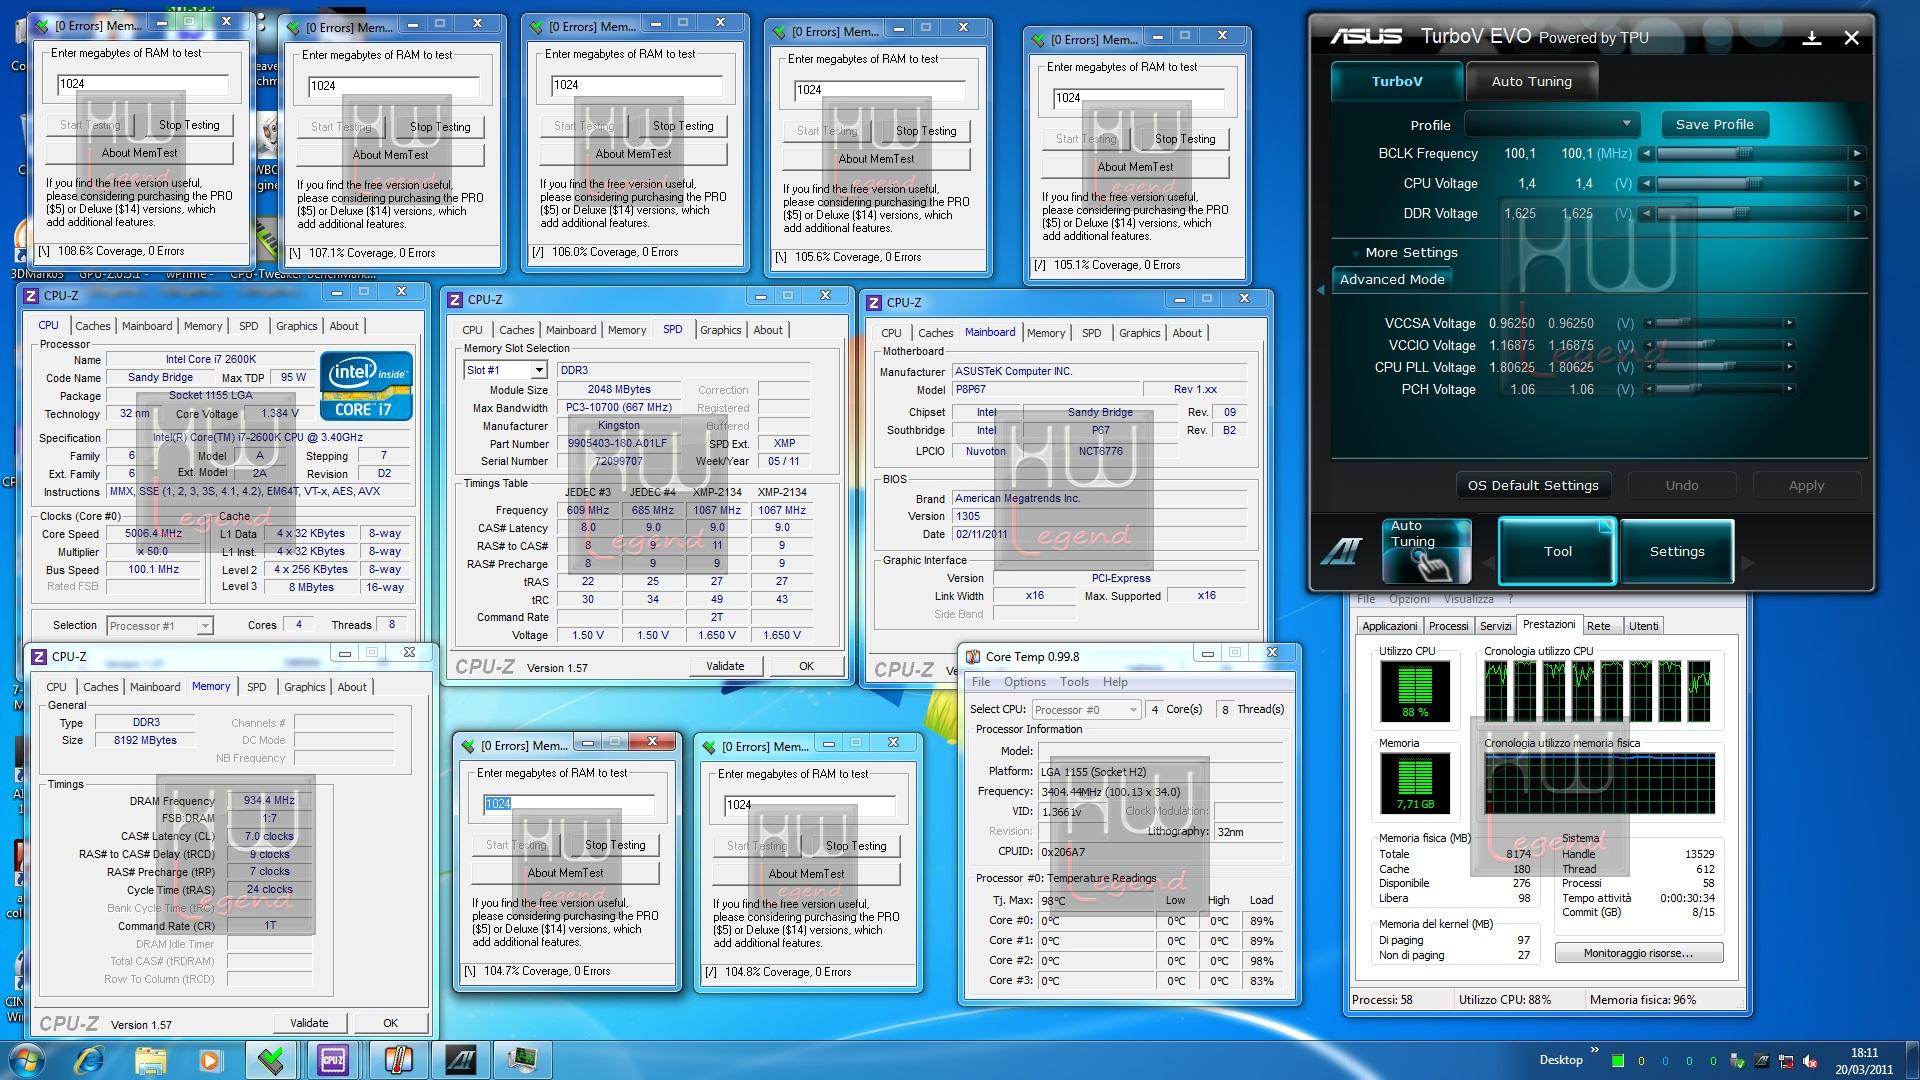Screen dimensions: 1920x1080
Task: Click the Auto Tuning hand icon button
Action: tap(1427, 551)
